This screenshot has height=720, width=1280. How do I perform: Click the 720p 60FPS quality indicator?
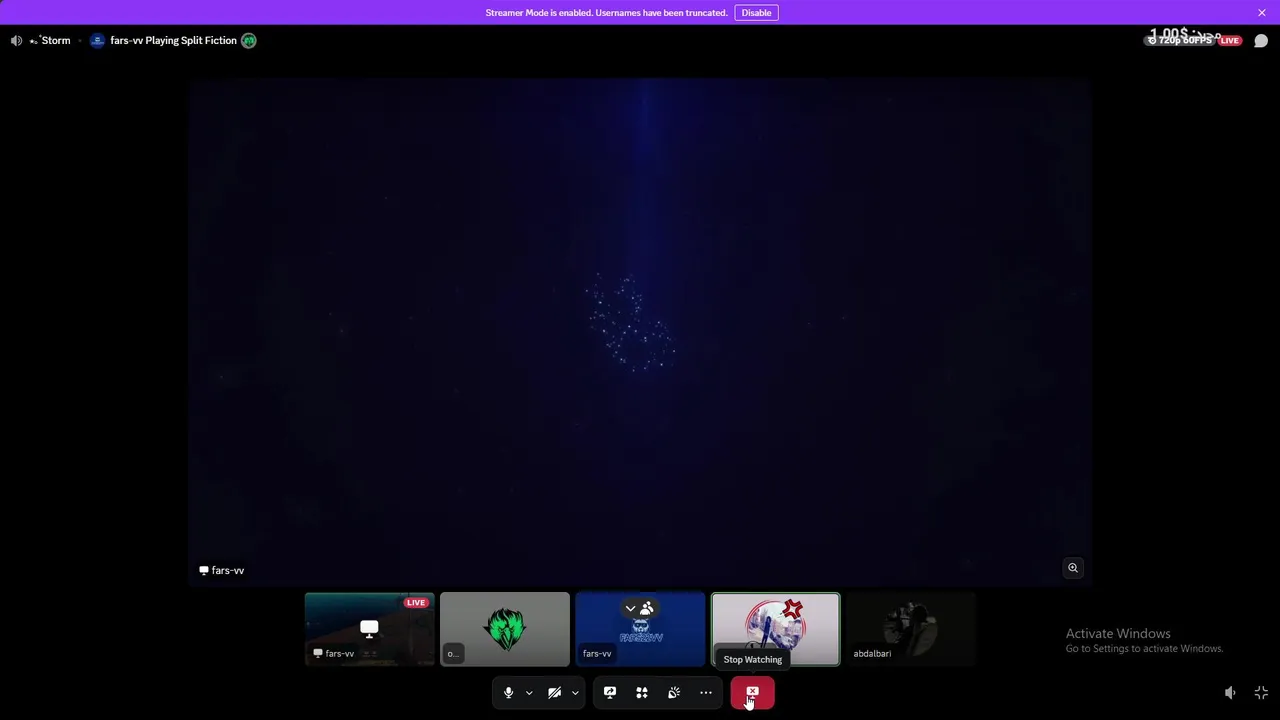coord(1180,41)
